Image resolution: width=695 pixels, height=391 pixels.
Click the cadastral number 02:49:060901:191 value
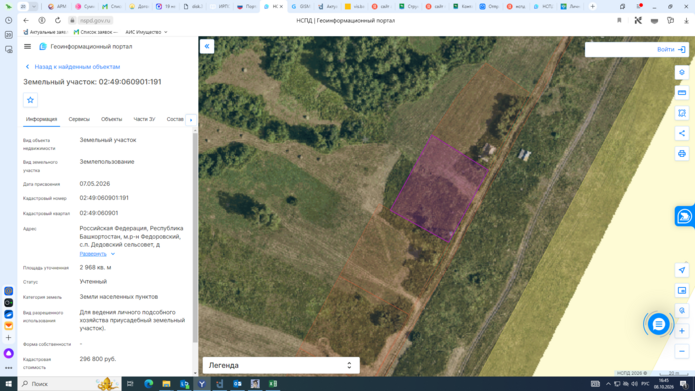tap(104, 198)
